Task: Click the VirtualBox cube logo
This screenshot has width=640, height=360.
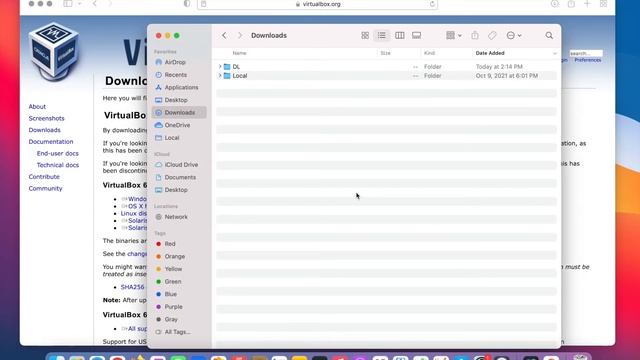Action: pyautogui.click(x=53, y=51)
